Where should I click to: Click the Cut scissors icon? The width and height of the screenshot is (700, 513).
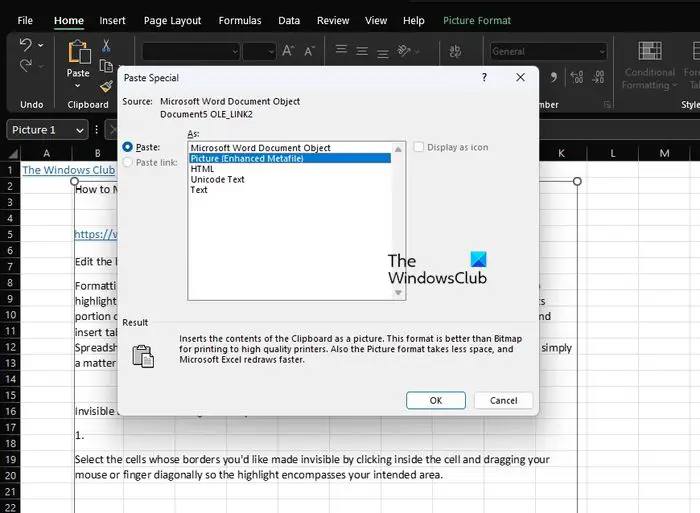coord(106,46)
